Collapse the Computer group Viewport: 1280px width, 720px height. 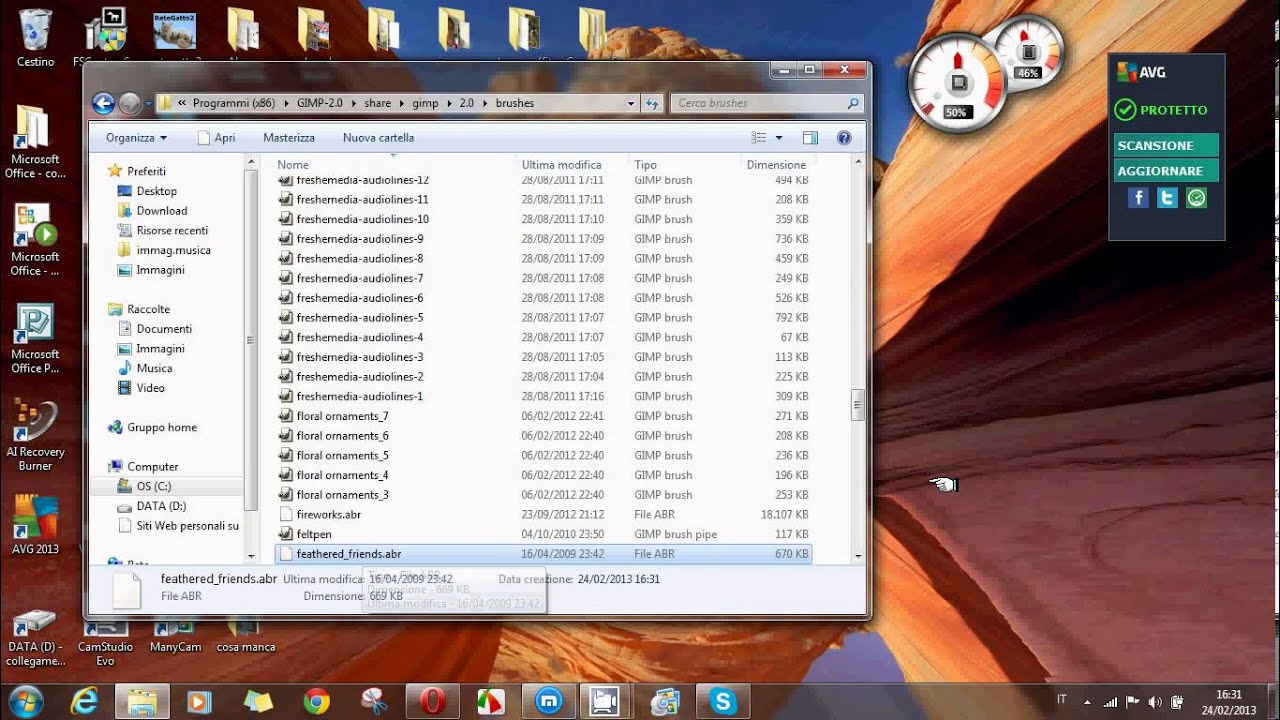(x=98, y=466)
